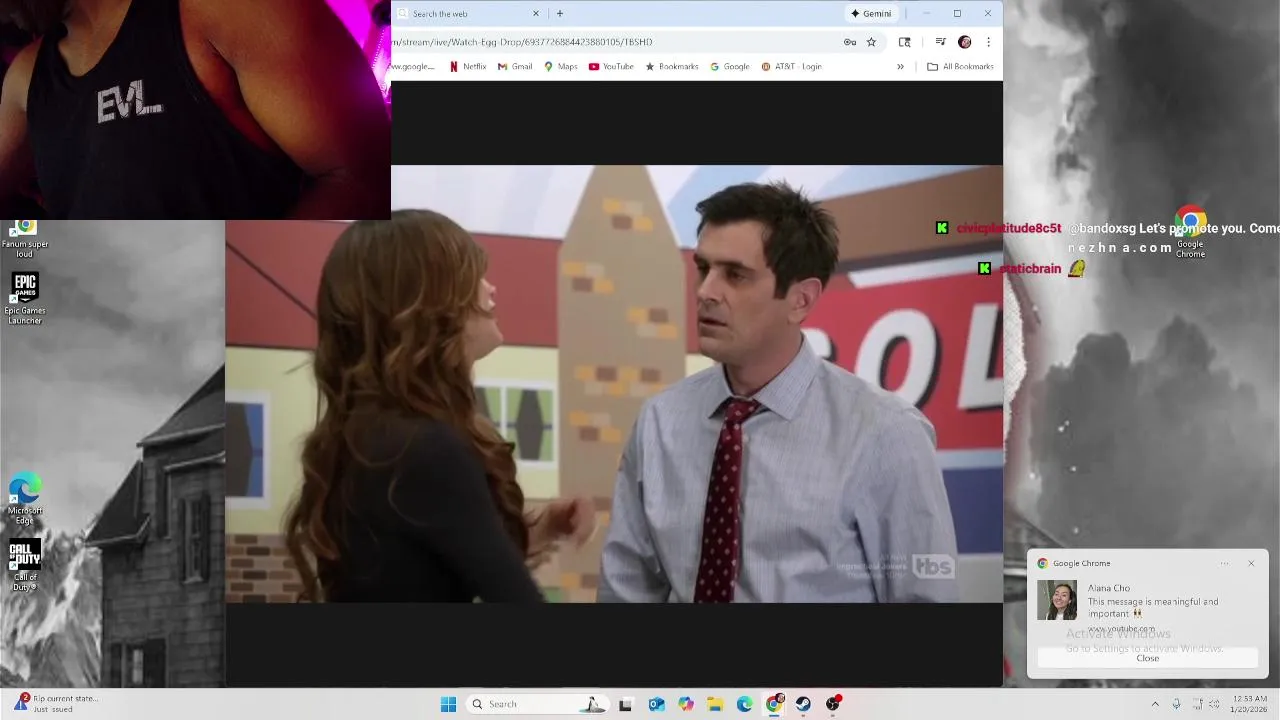Viewport: 1280px width, 720px height.
Task: Click the taskbar Search box
Action: tap(537, 704)
